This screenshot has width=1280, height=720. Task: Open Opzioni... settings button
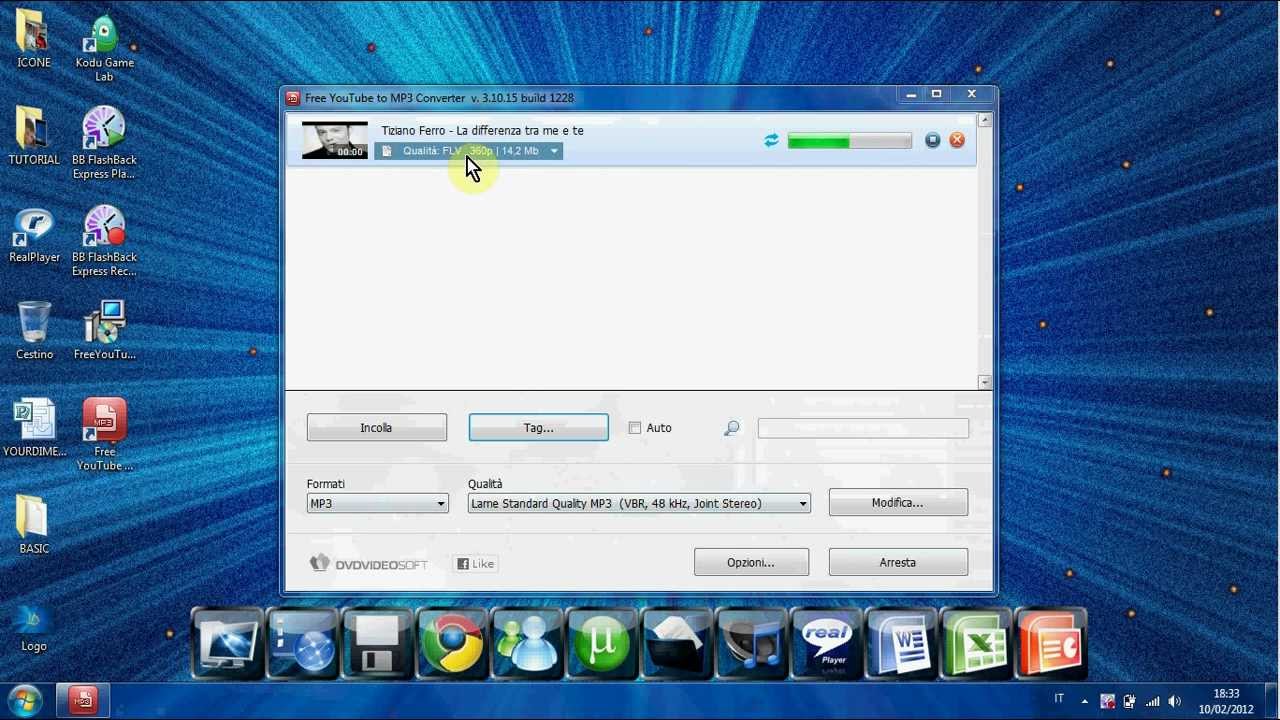tap(751, 562)
